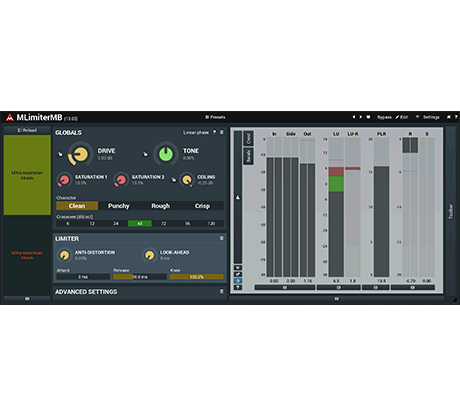Click the lock icon beside the Drive knob
The height and width of the screenshot is (416, 460).
click(60, 154)
